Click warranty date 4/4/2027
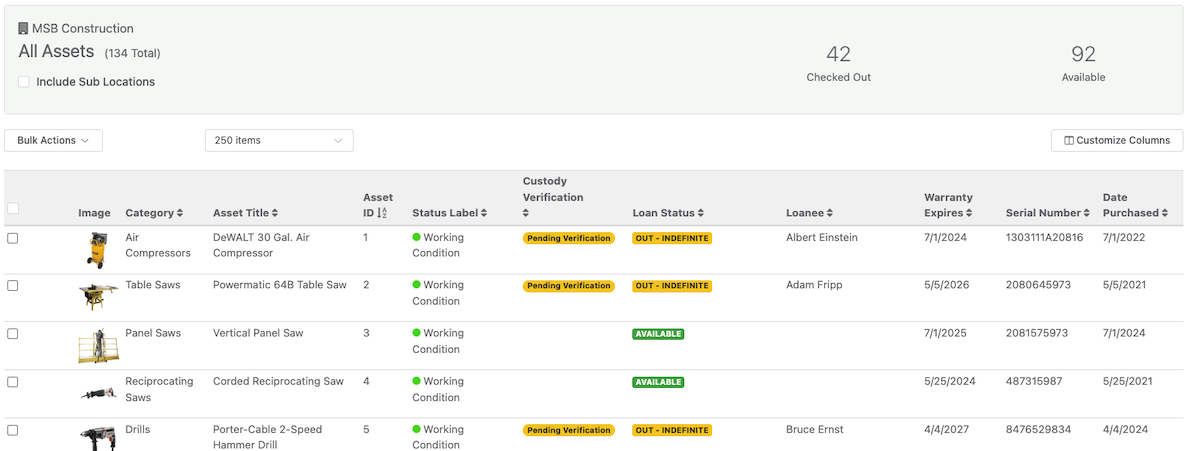 click(946, 429)
